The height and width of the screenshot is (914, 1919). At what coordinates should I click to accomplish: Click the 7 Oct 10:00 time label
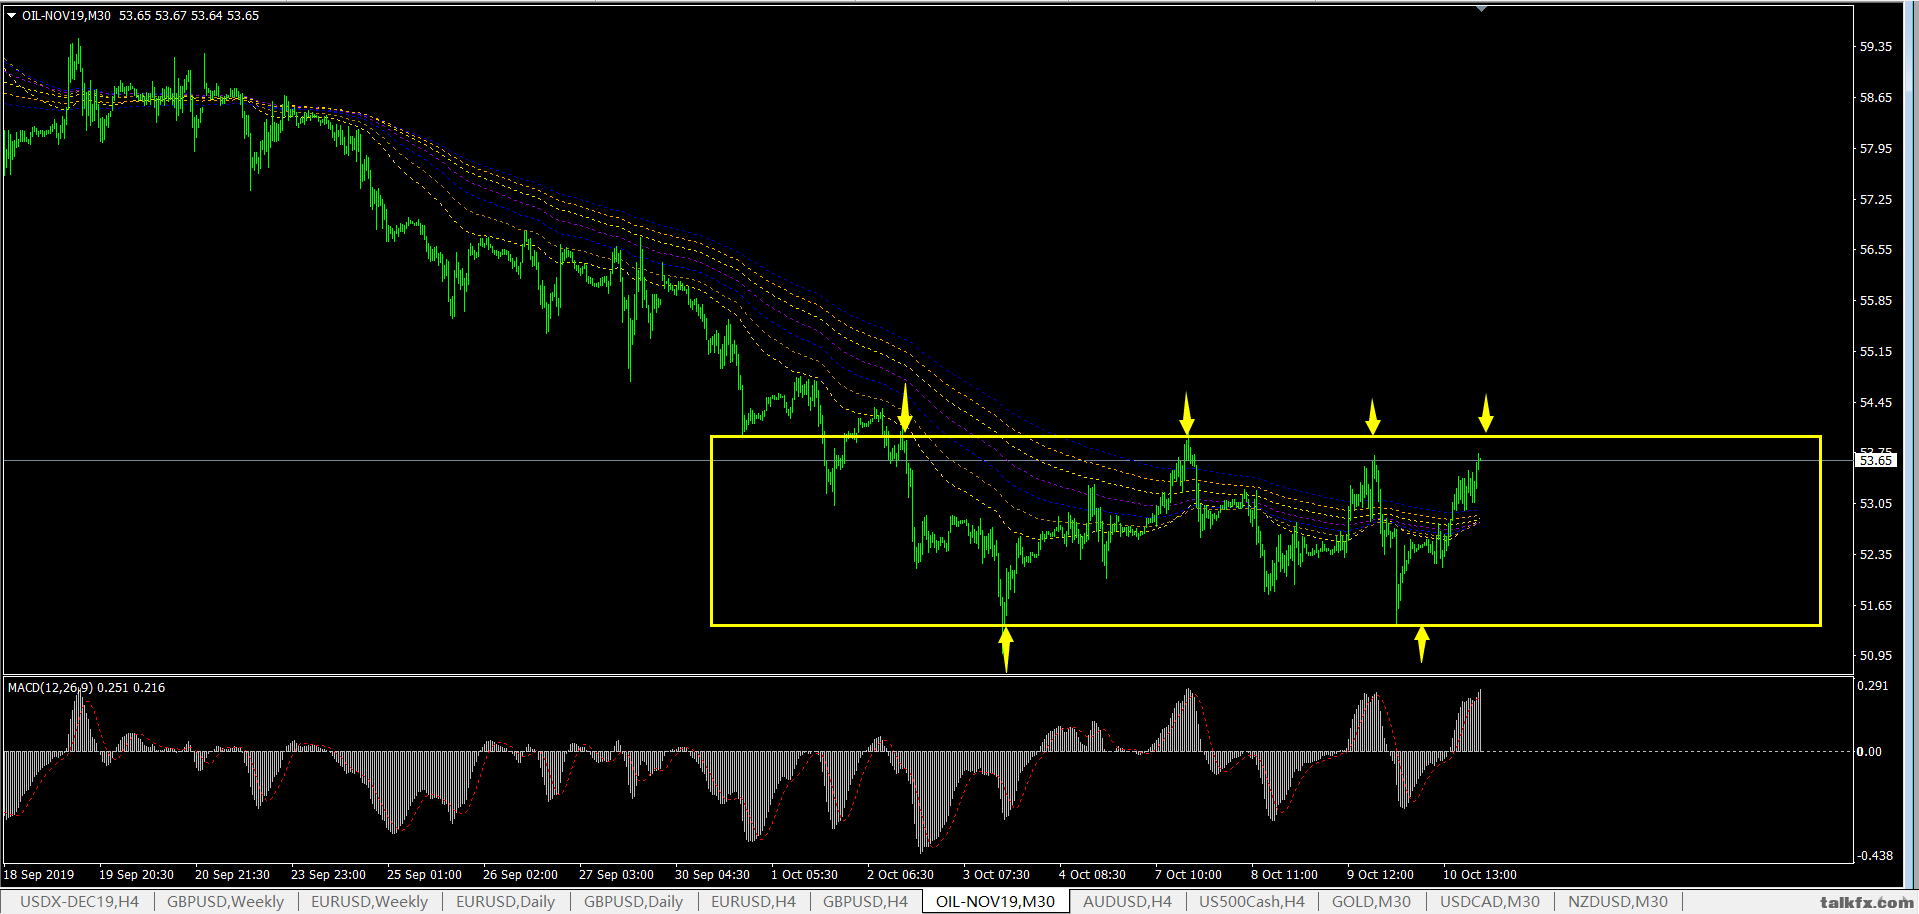(1188, 875)
